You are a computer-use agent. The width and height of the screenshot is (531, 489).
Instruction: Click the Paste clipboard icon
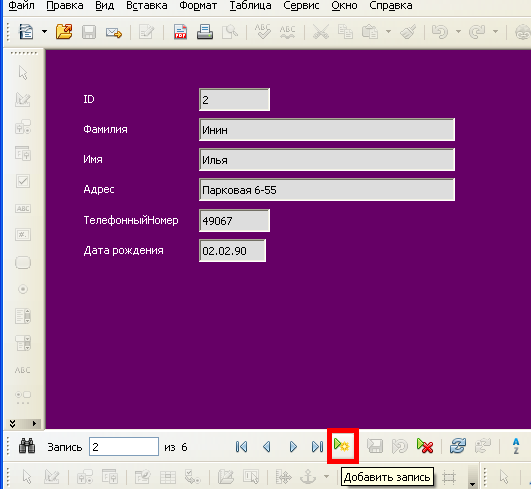tap(370, 32)
